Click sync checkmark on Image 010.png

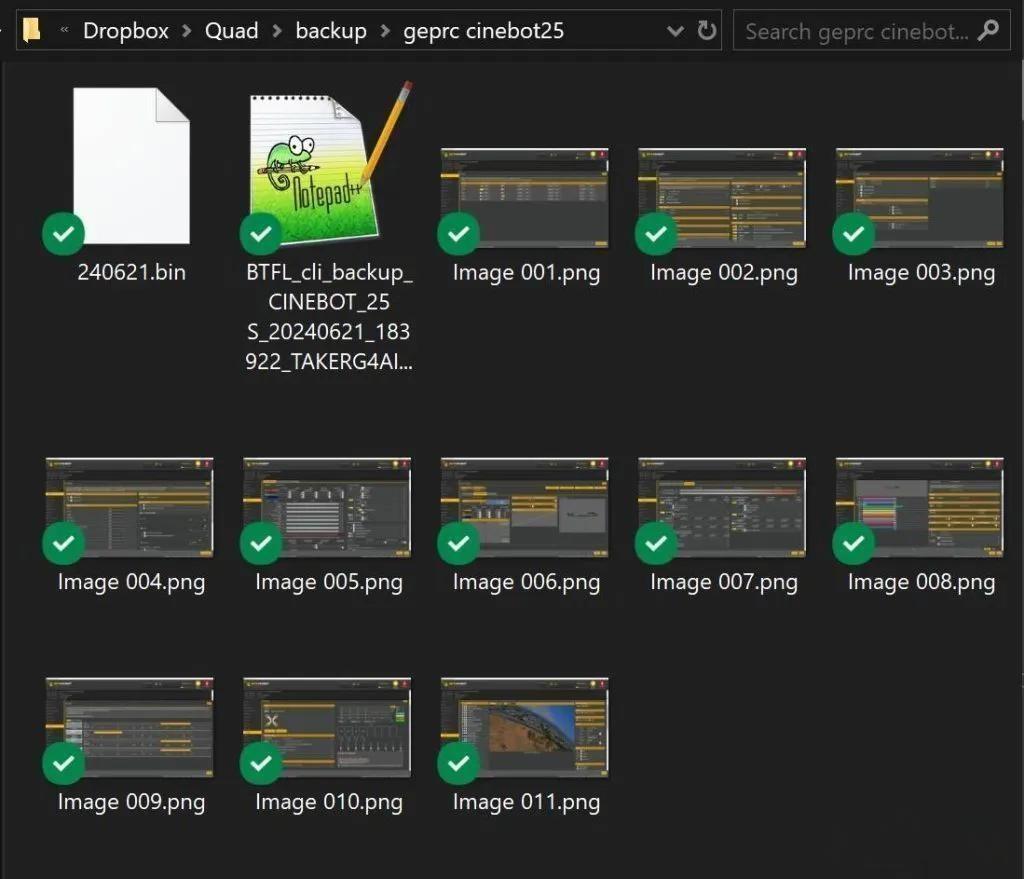tap(261, 763)
